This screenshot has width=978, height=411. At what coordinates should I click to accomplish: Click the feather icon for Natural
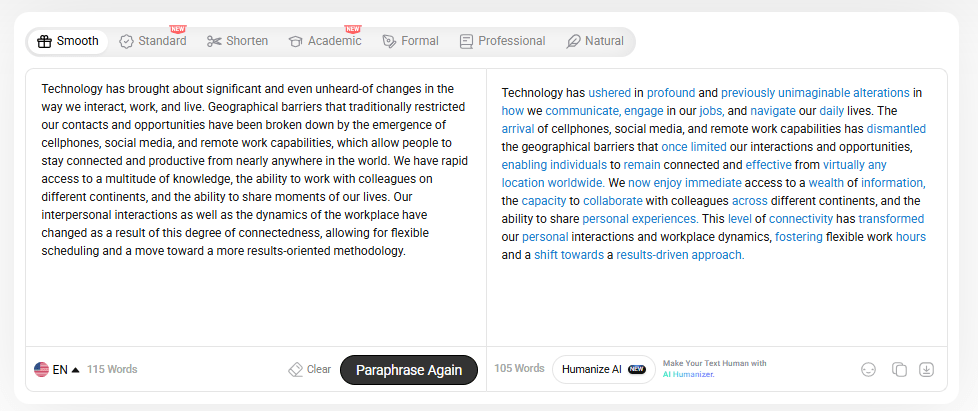(573, 41)
